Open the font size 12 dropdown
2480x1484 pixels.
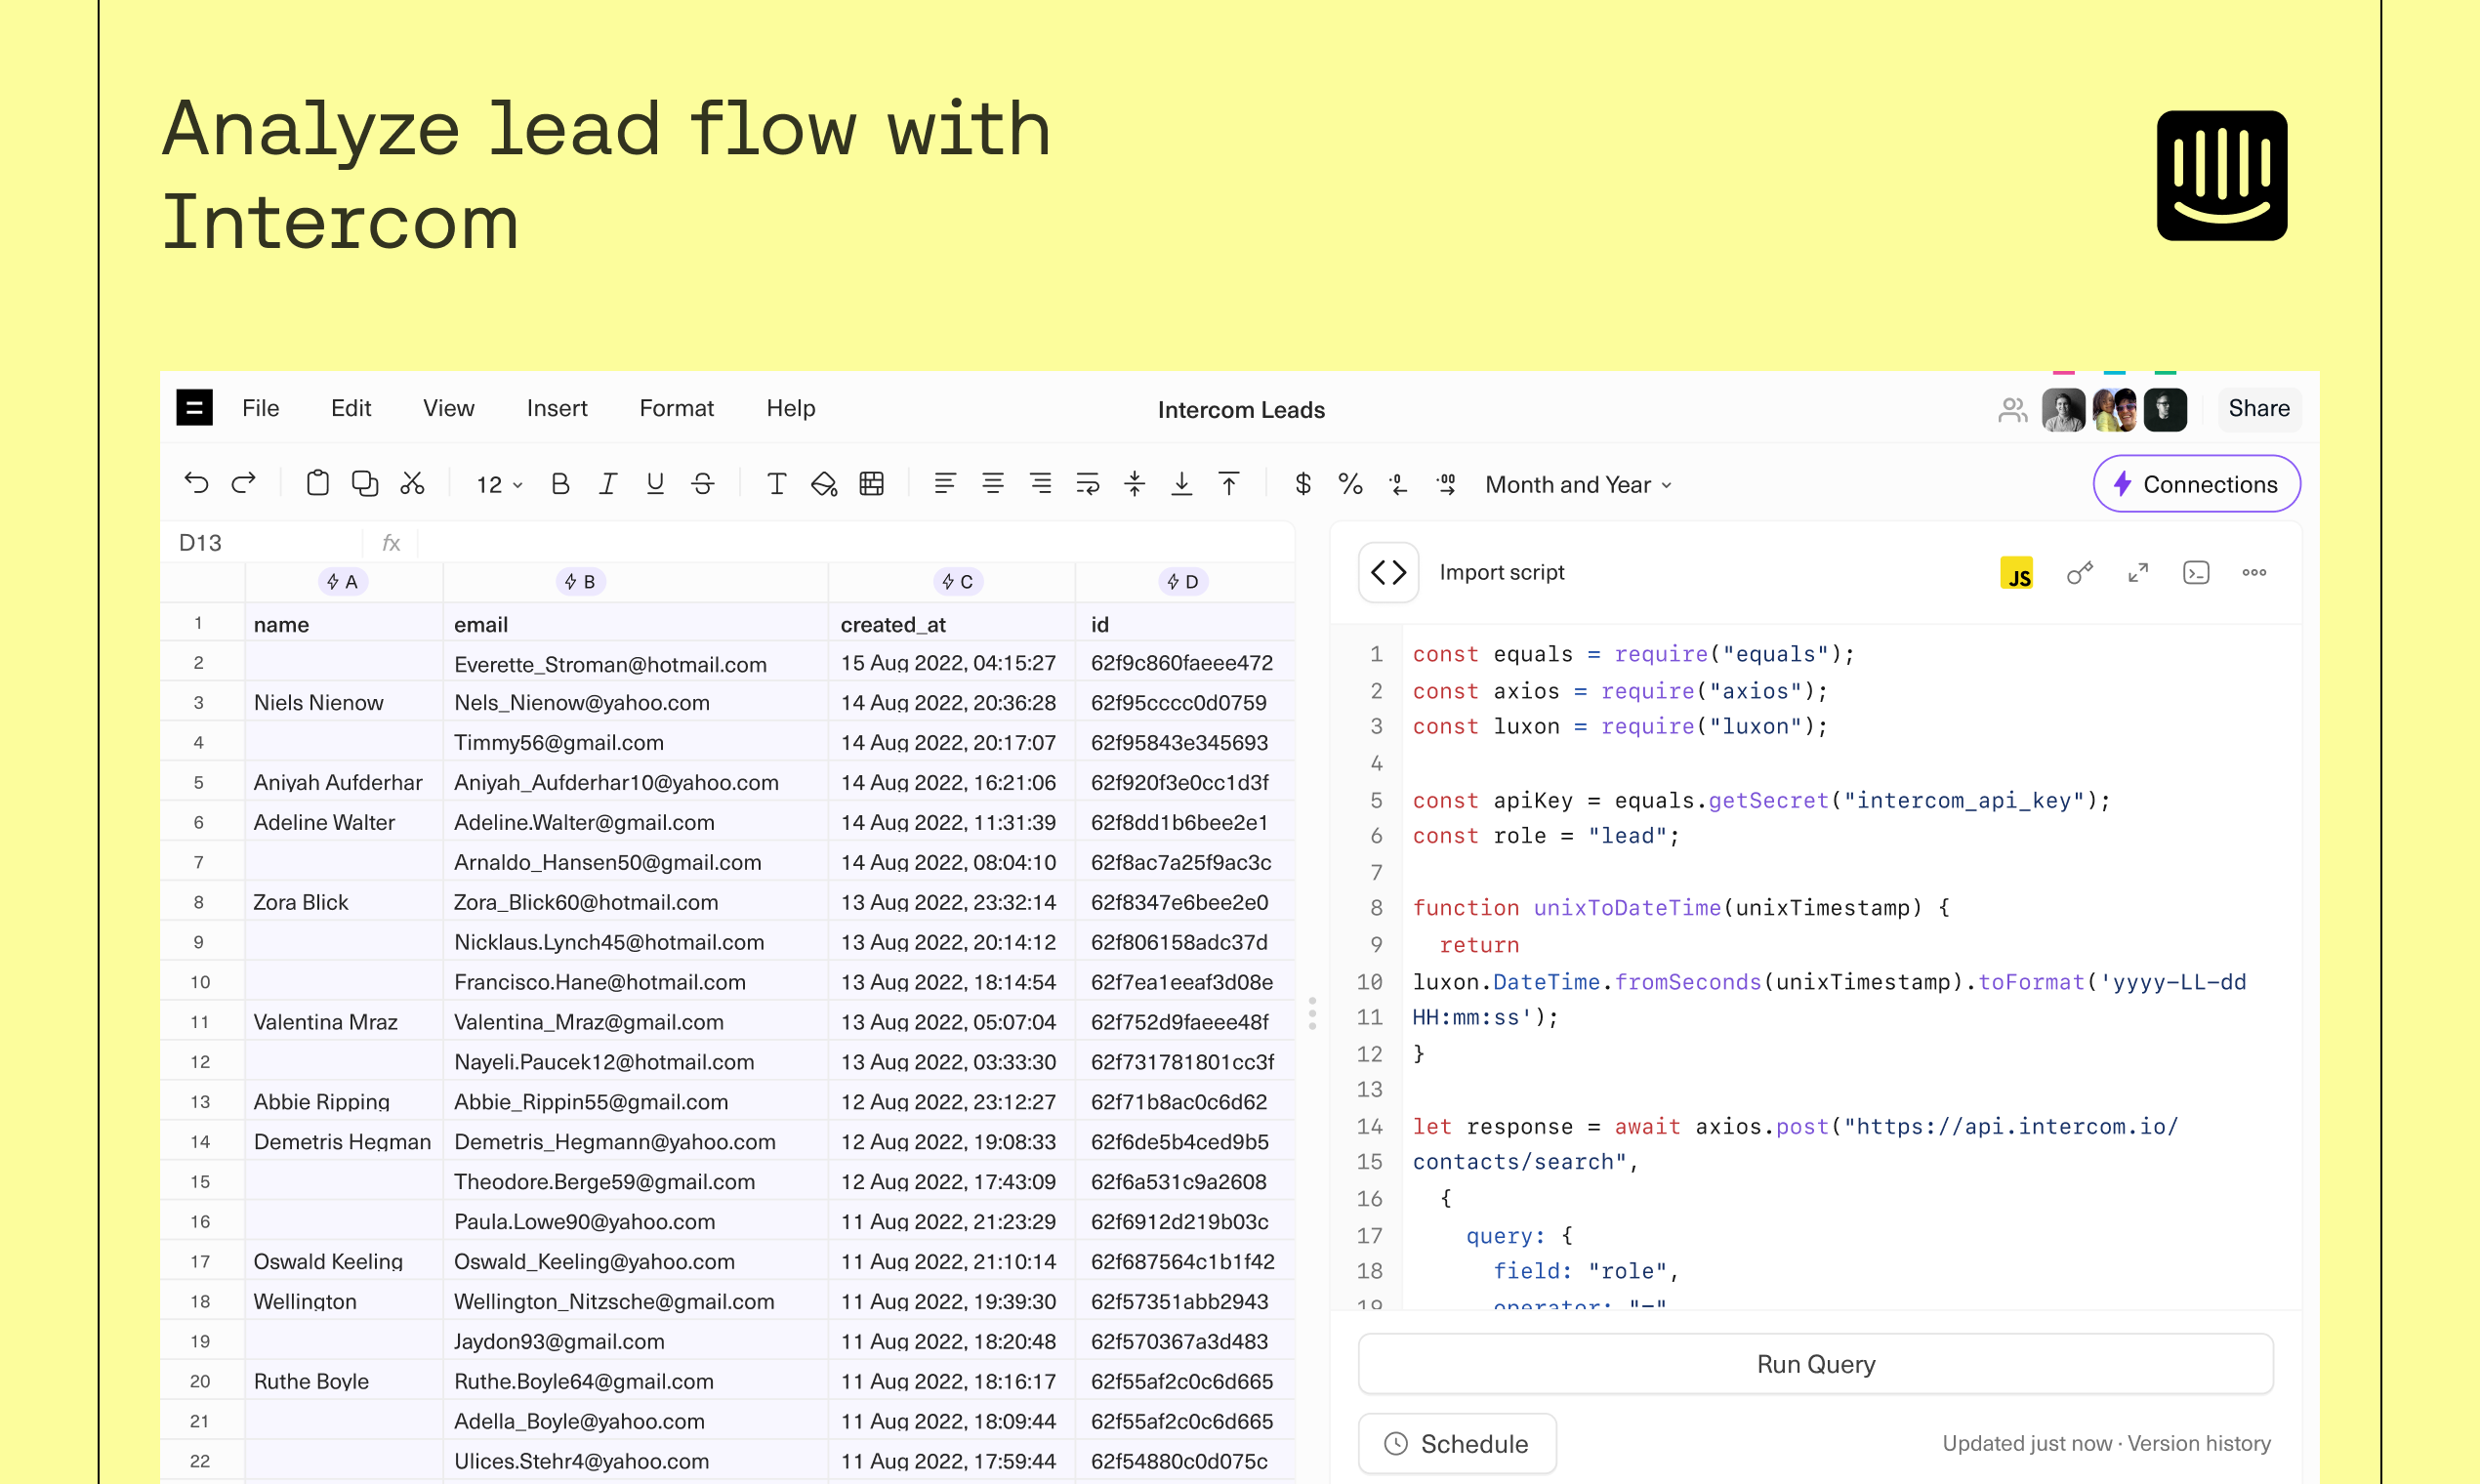pyautogui.click(x=499, y=485)
